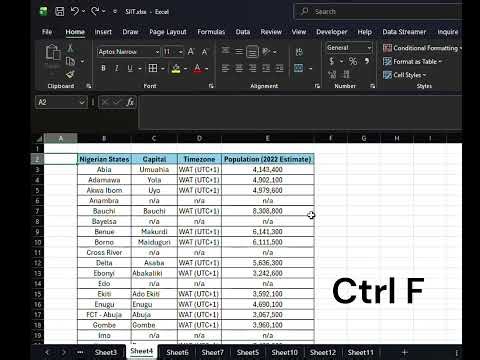This screenshot has width=480, height=360.
Task: Open Merge & Center dropdown arrow
Action: click(x=310, y=69)
